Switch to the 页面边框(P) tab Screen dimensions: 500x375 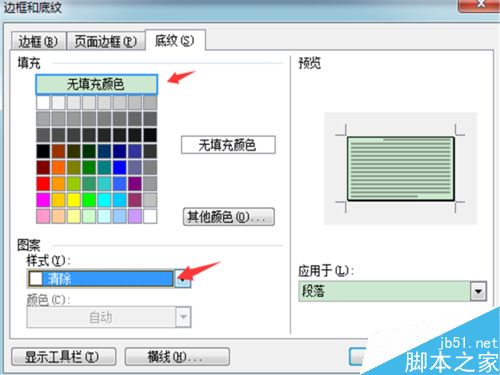[106, 41]
